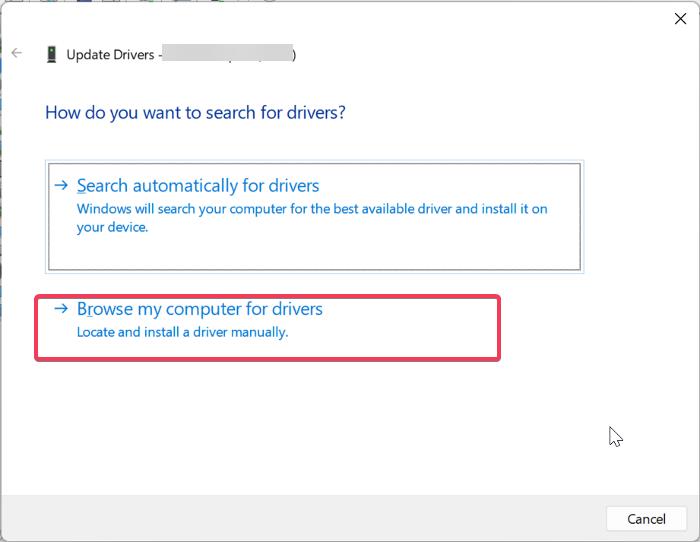Viewport: 700px width, 542px height.
Task: Go back using the back arrow
Action: (x=16, y=54)
